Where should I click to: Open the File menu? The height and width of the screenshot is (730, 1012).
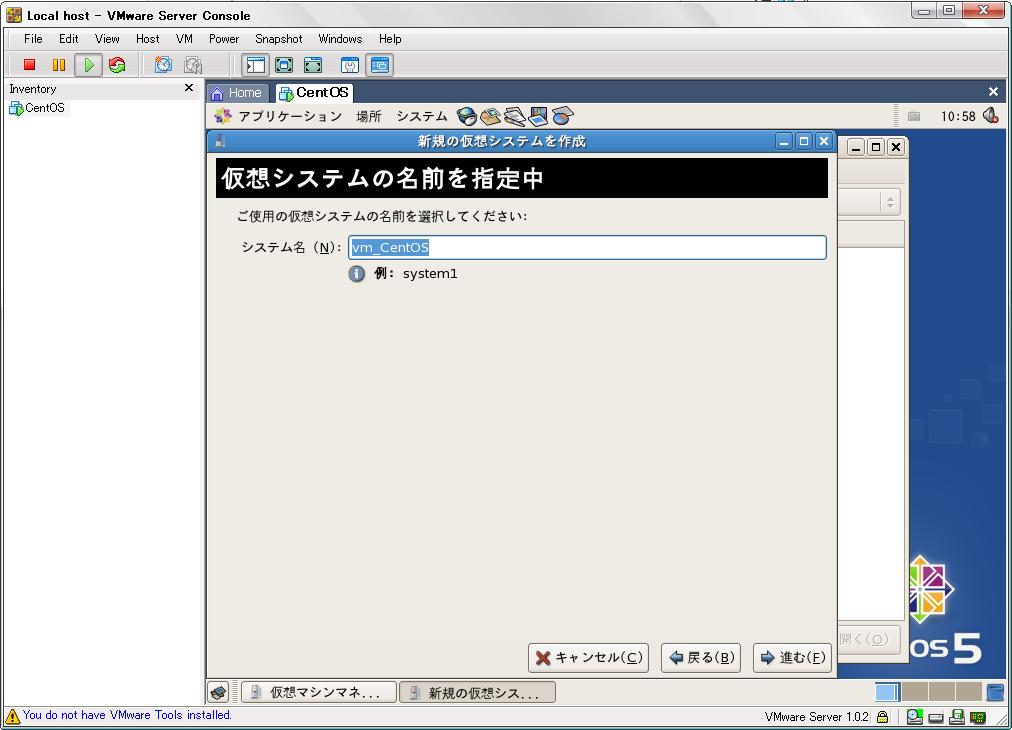tap(33, 39)
